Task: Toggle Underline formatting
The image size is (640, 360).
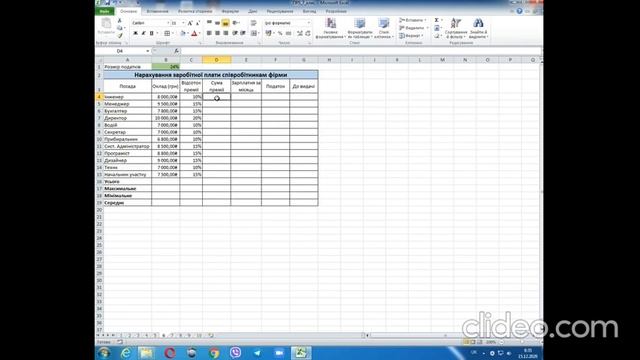Action: coord(151,33)
